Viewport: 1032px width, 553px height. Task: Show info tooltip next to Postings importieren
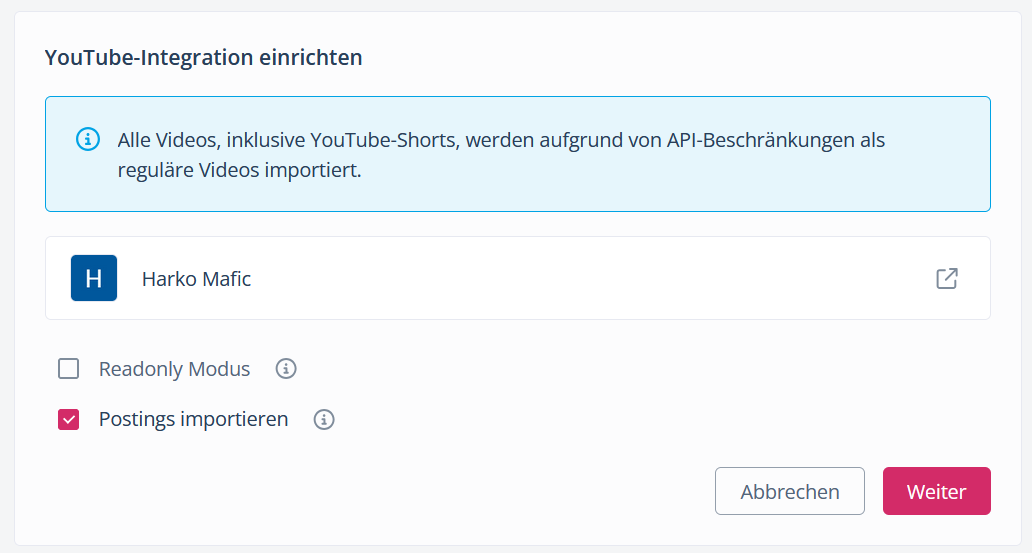(323, 420)
